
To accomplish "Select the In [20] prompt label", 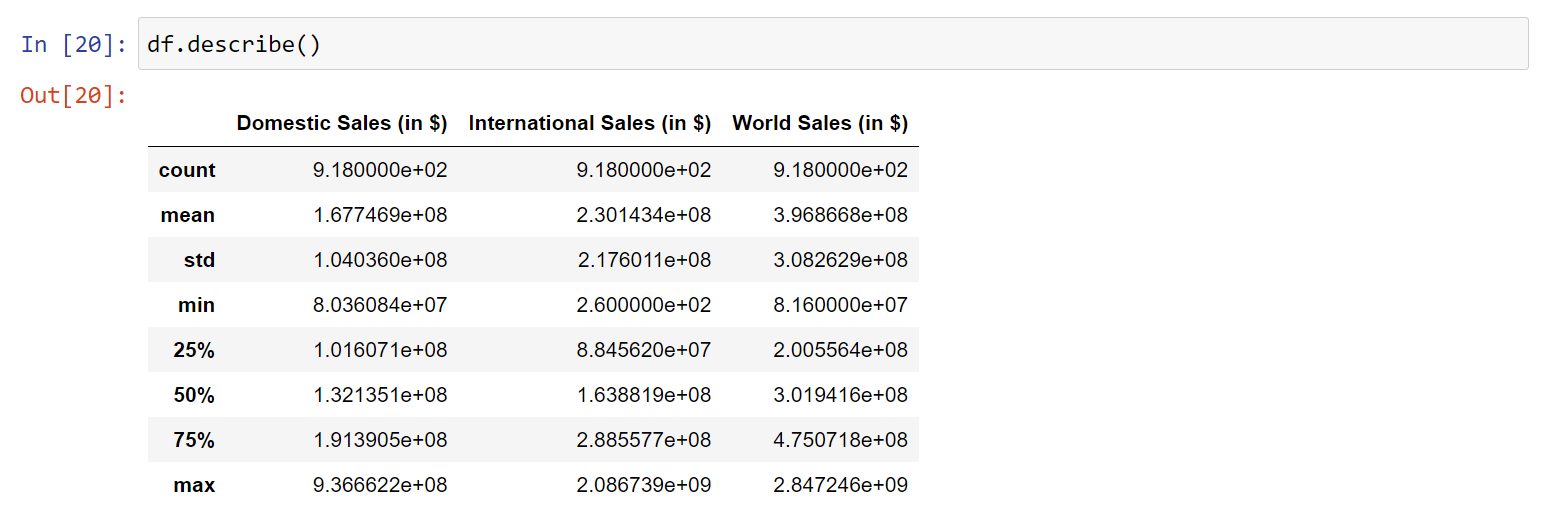I will click(x=74, y=45).
